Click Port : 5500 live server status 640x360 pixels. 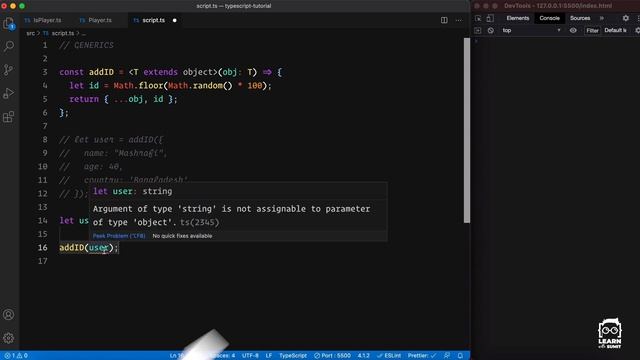coord(332,356)
